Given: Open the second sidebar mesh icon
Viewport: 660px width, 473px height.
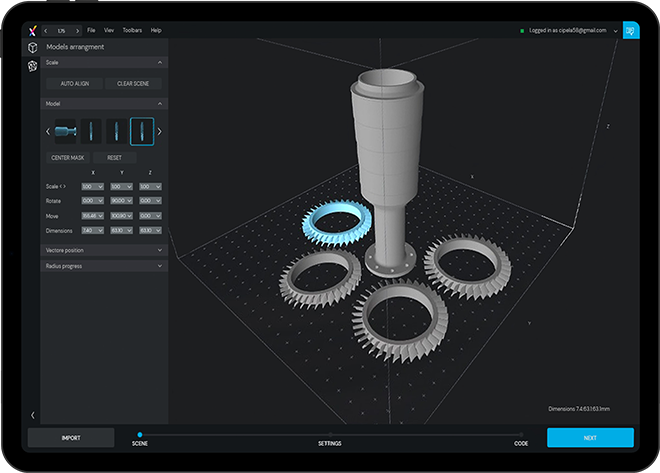Looking at the screenshot, I should [x=33, y=66].
